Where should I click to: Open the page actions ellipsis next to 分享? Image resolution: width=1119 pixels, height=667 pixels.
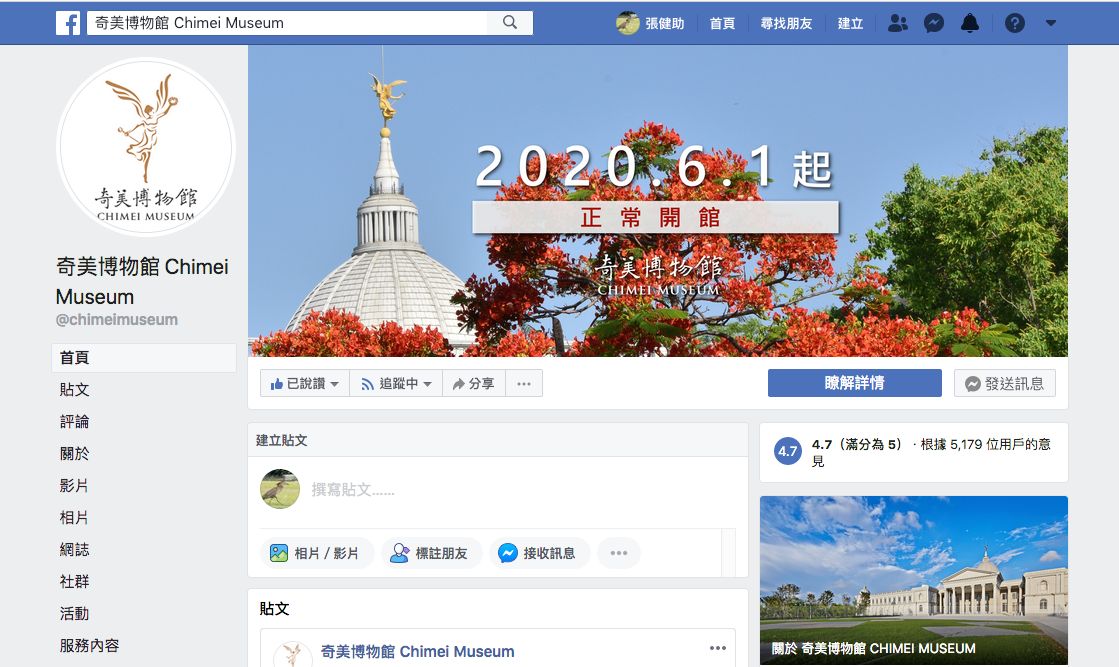click(524, 384)
